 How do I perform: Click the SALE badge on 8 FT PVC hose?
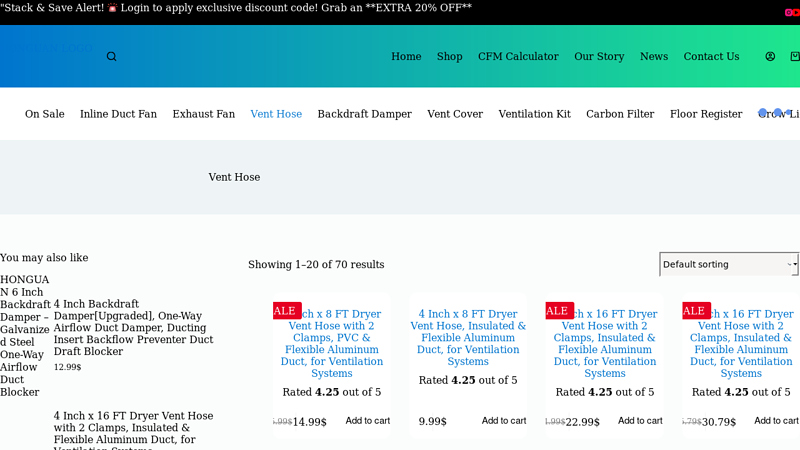click(286, 311)
